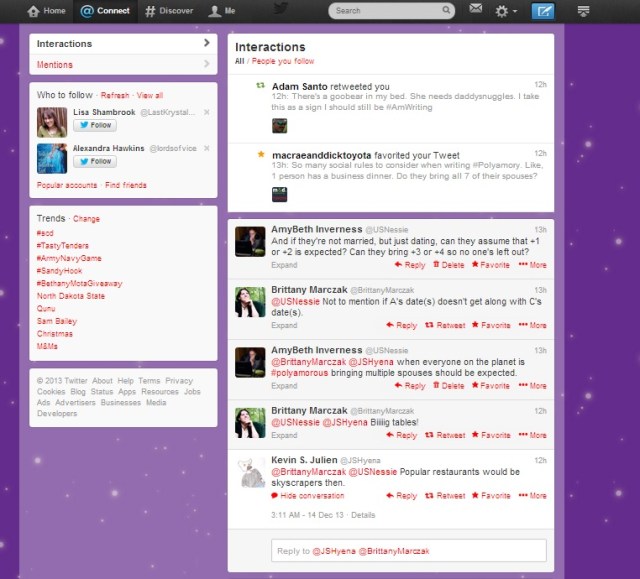Open Popular accounts link

click(67, 185)
